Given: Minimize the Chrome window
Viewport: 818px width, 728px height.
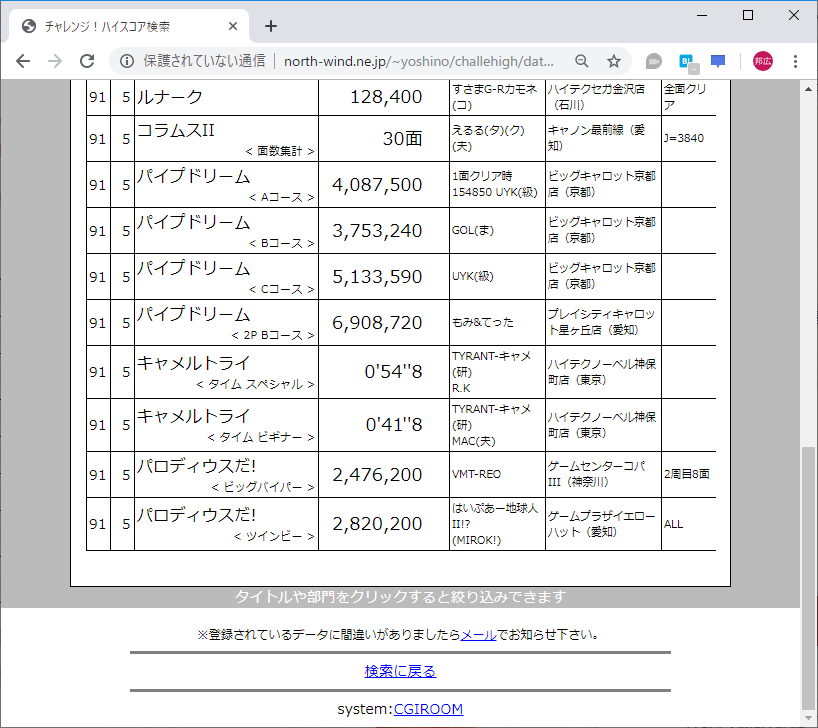Looking at the screenshot, I should click(x=702, y=16).
